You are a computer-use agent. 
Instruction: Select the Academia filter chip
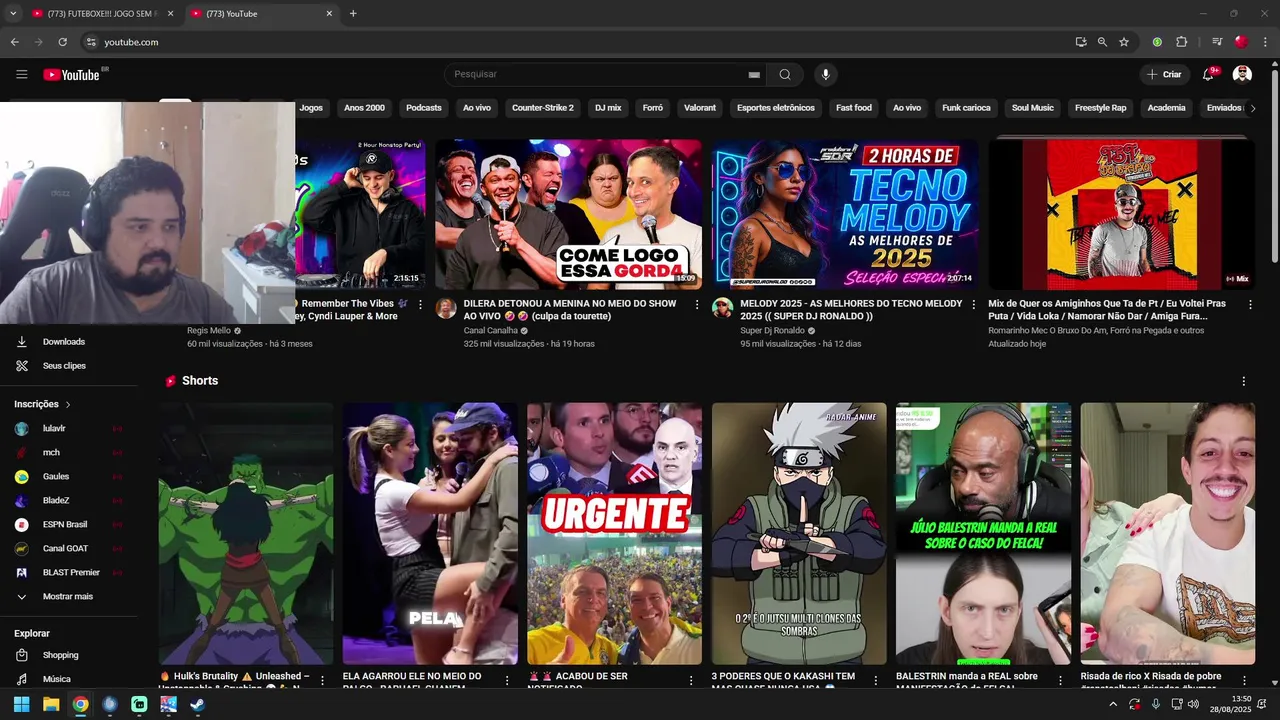(x=1166, y=108)
